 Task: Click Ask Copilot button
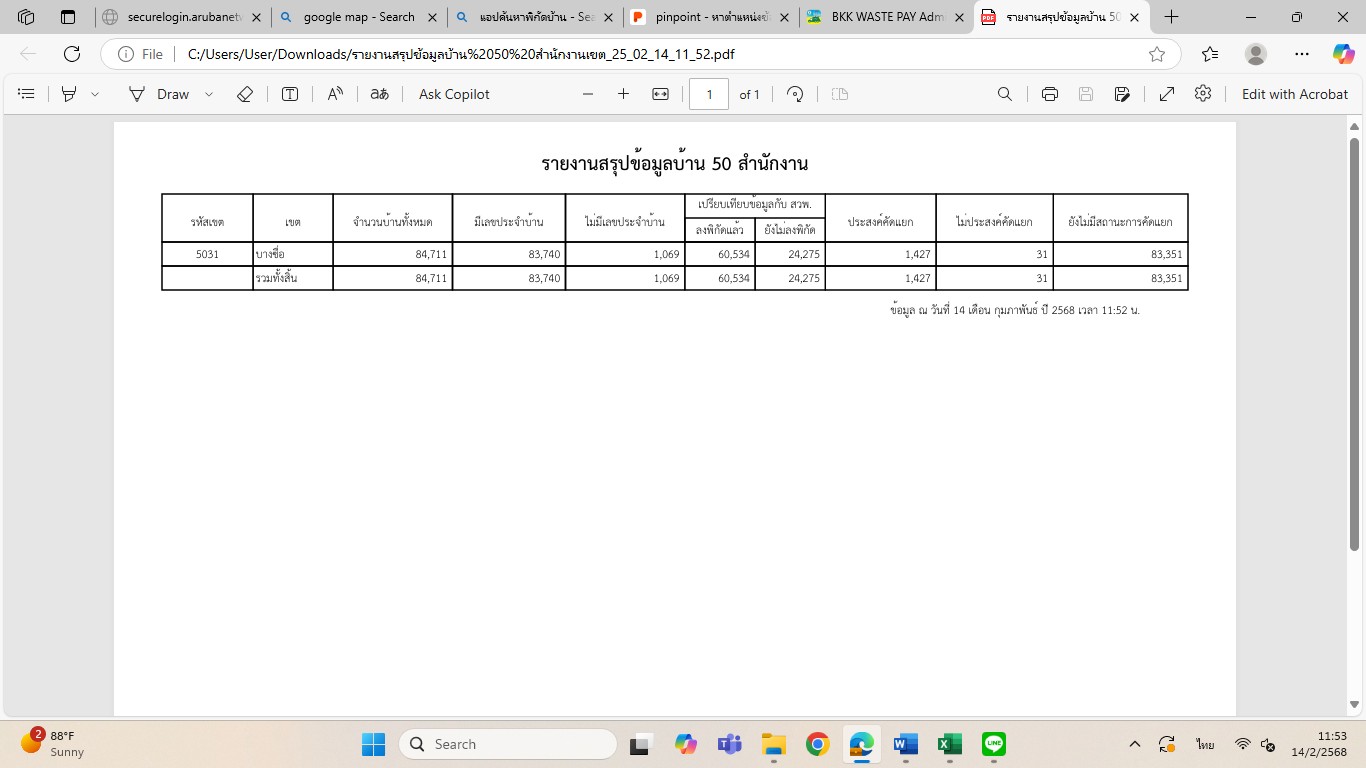point(454,94)
